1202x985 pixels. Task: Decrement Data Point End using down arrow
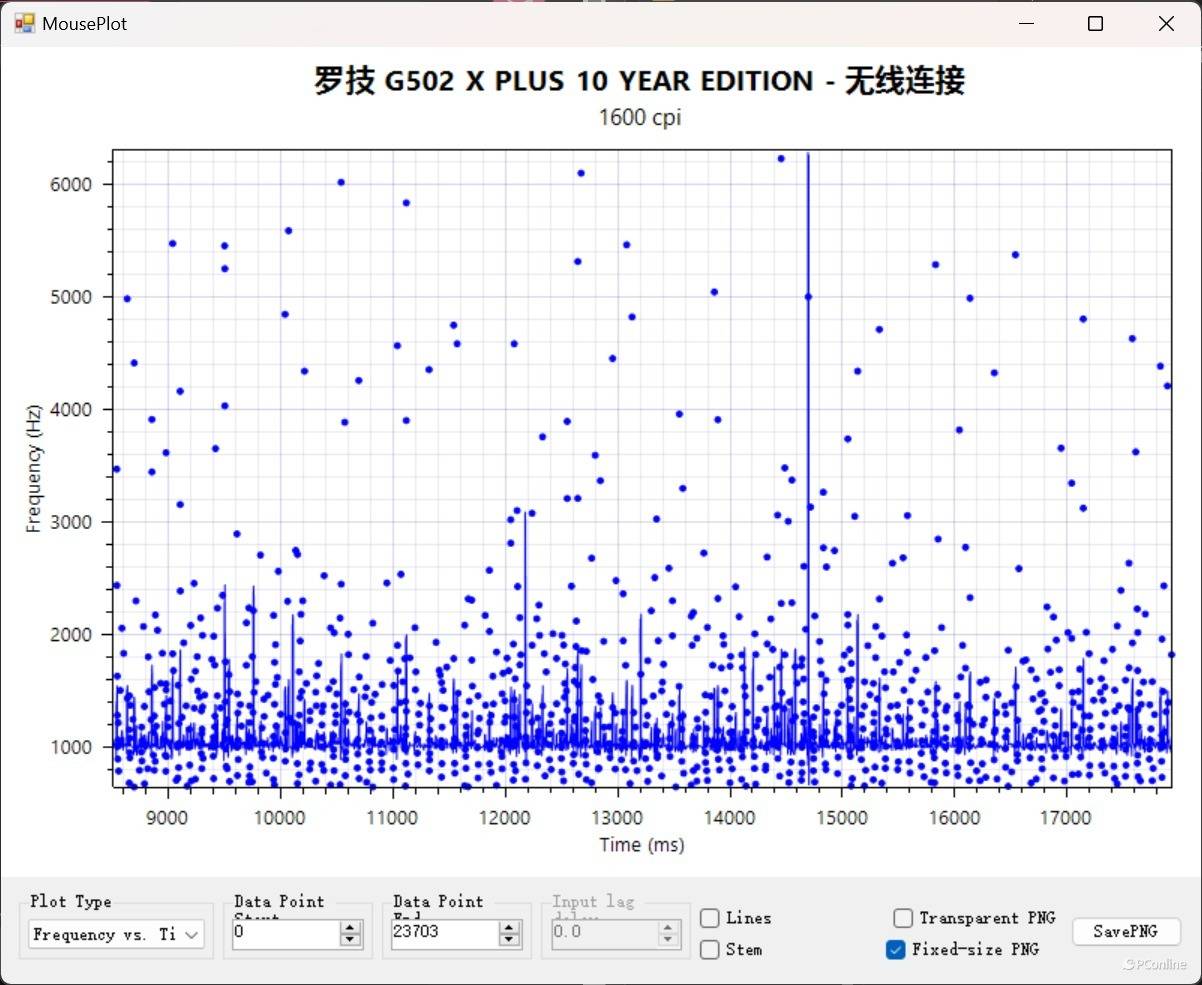coord(510,939)
